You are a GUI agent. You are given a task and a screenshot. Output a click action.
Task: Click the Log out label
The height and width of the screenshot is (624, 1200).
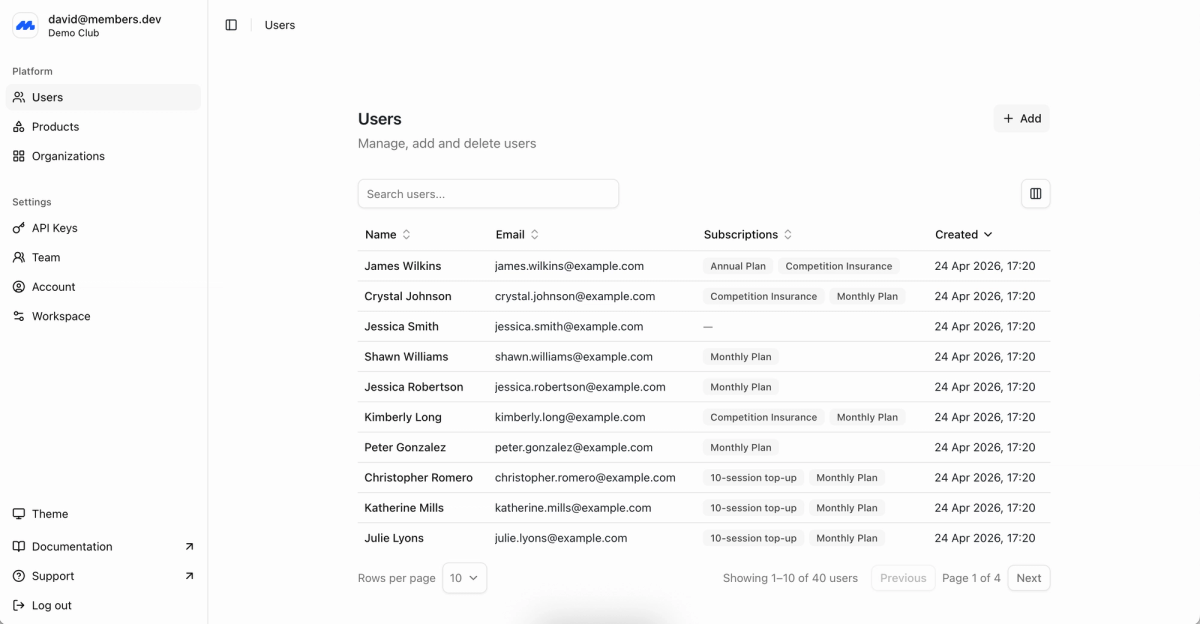tap(52, 605)
